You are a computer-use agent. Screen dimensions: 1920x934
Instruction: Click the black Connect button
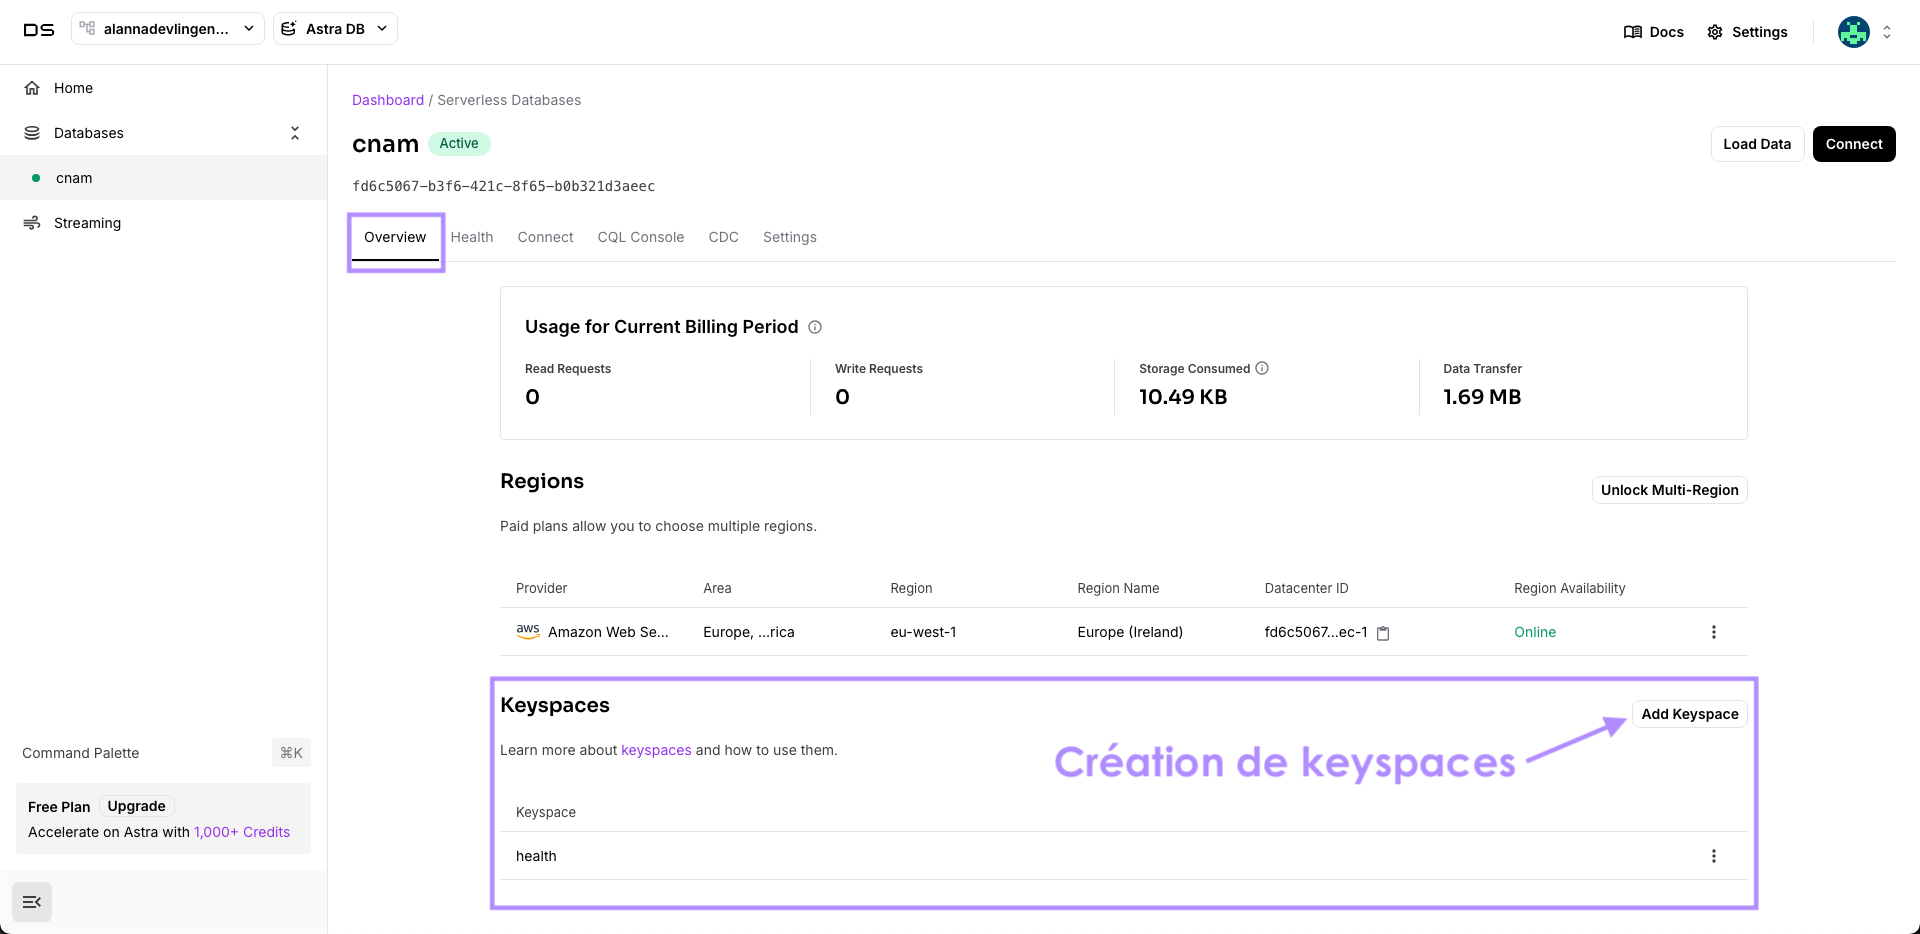coord(1854,144)
